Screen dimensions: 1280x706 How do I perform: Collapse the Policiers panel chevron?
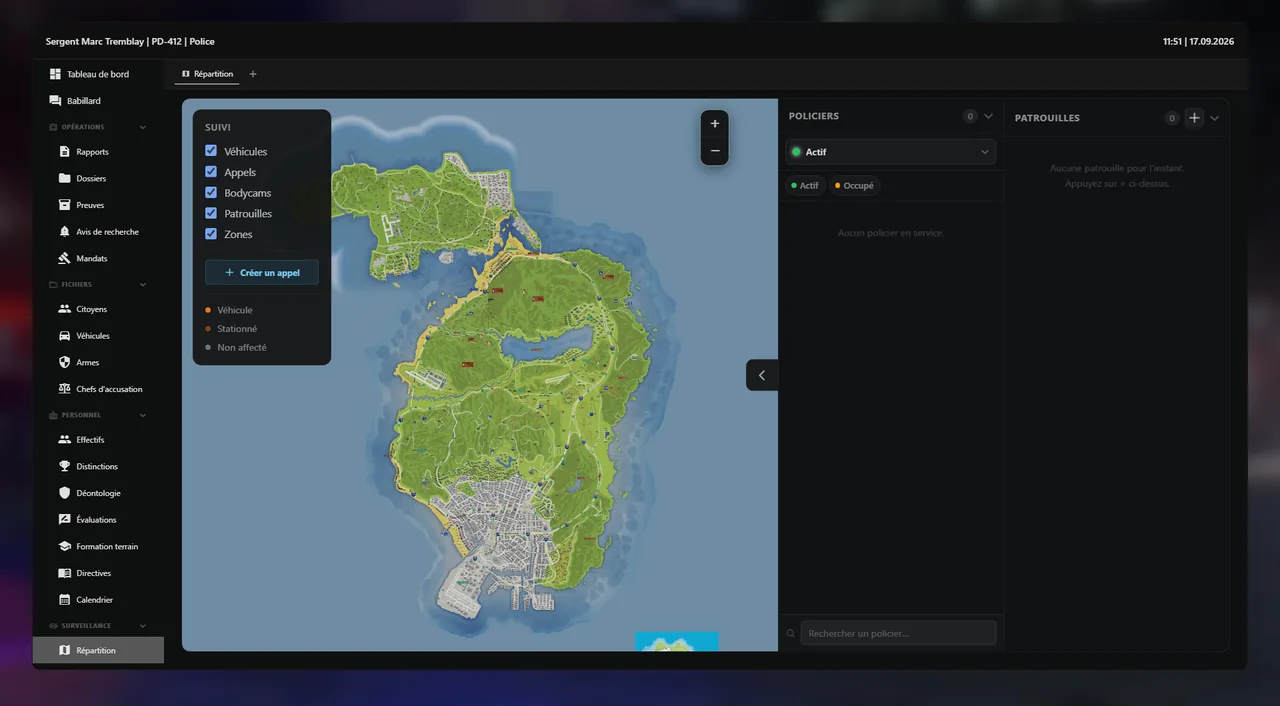pos(988,116)
